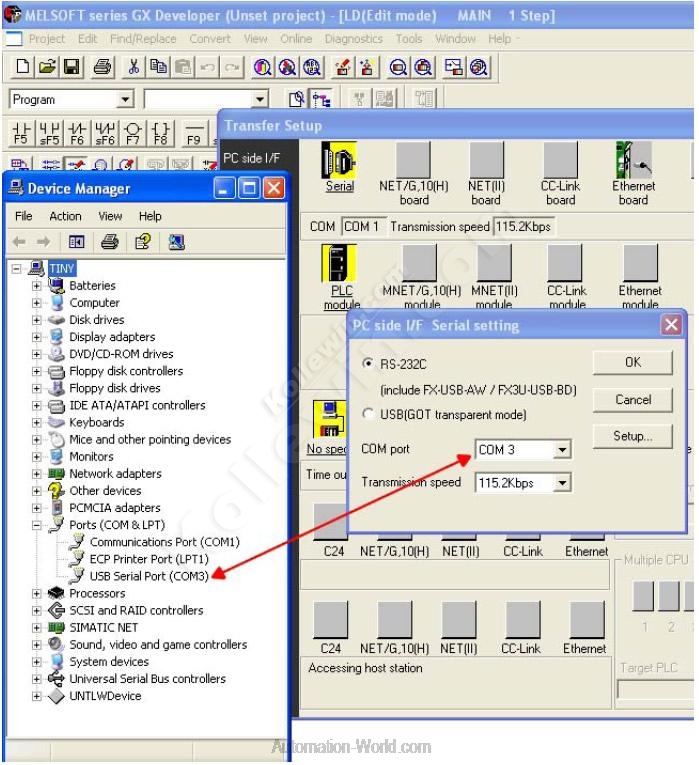Open the Diagnostics menu
The width and height of the screenshot is (699, 765).
[353, 39]
